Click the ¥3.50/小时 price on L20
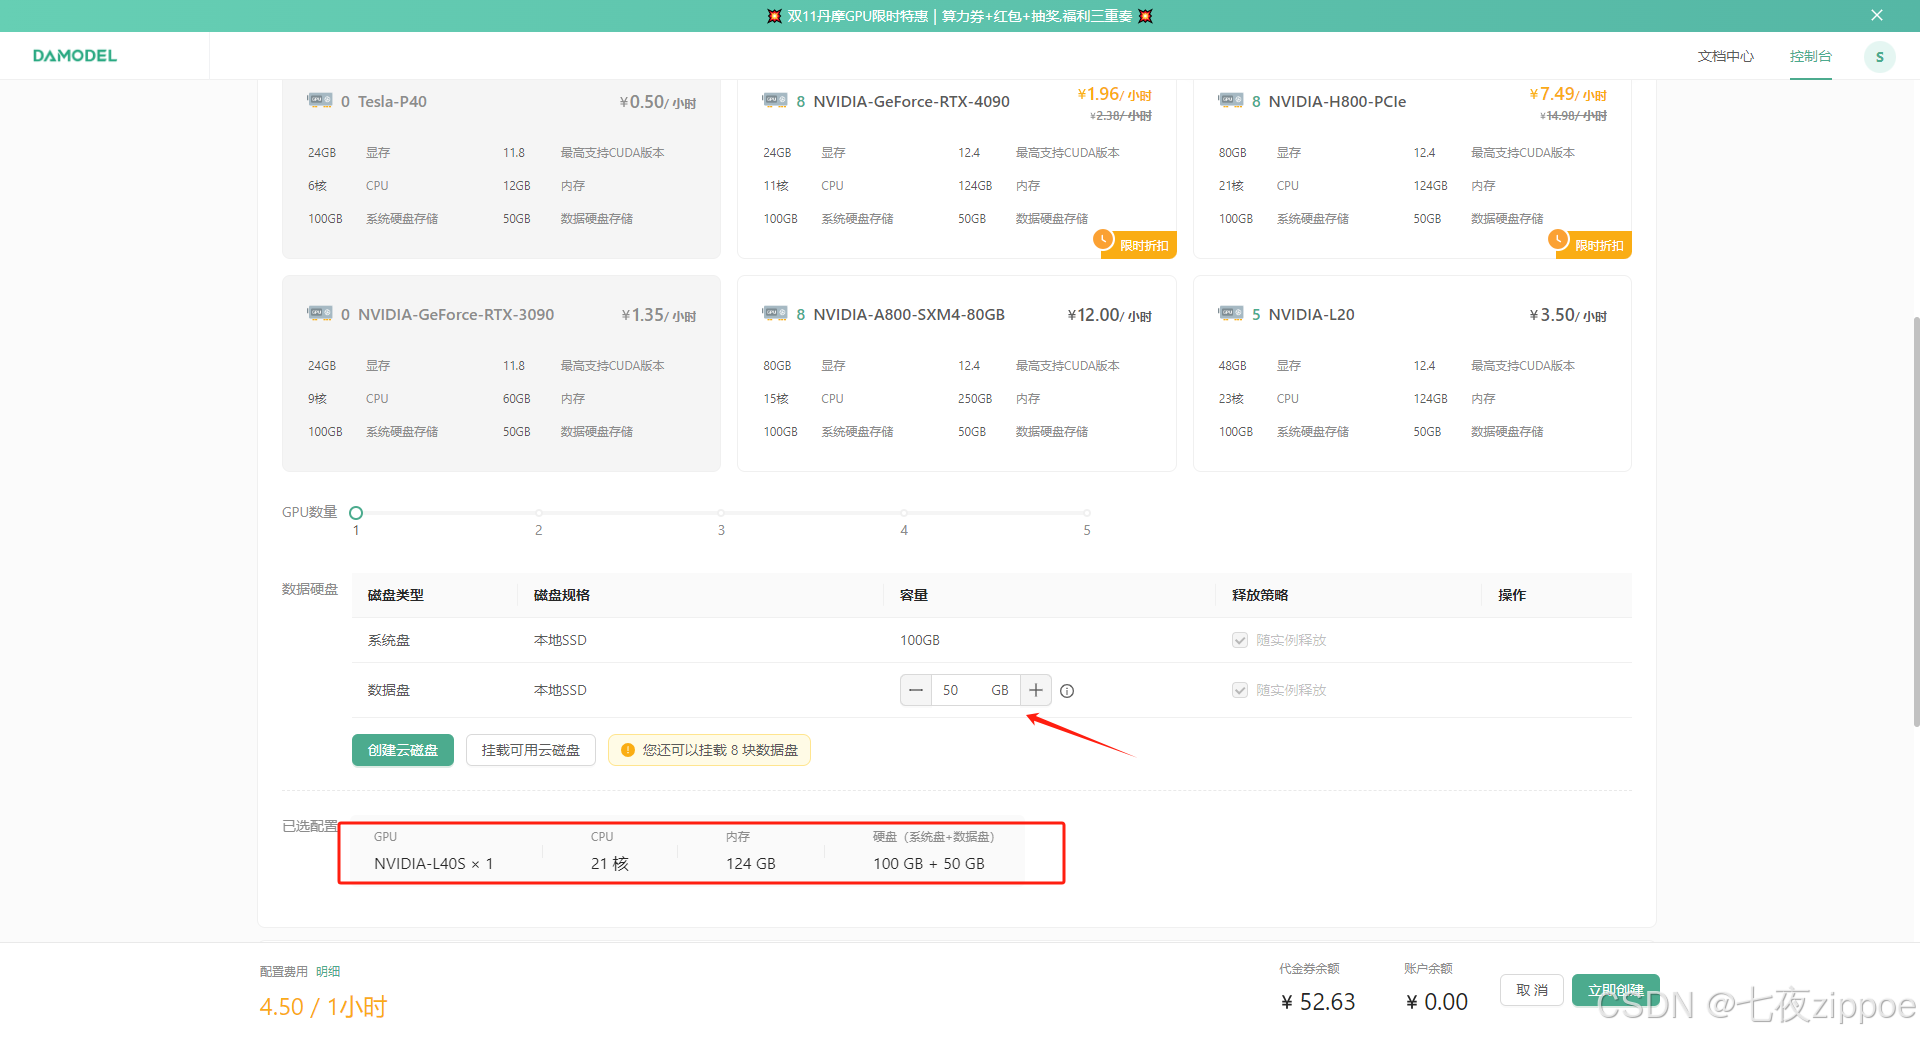This screenshot has height=1037, width=1920. [x=1567, y=315]
